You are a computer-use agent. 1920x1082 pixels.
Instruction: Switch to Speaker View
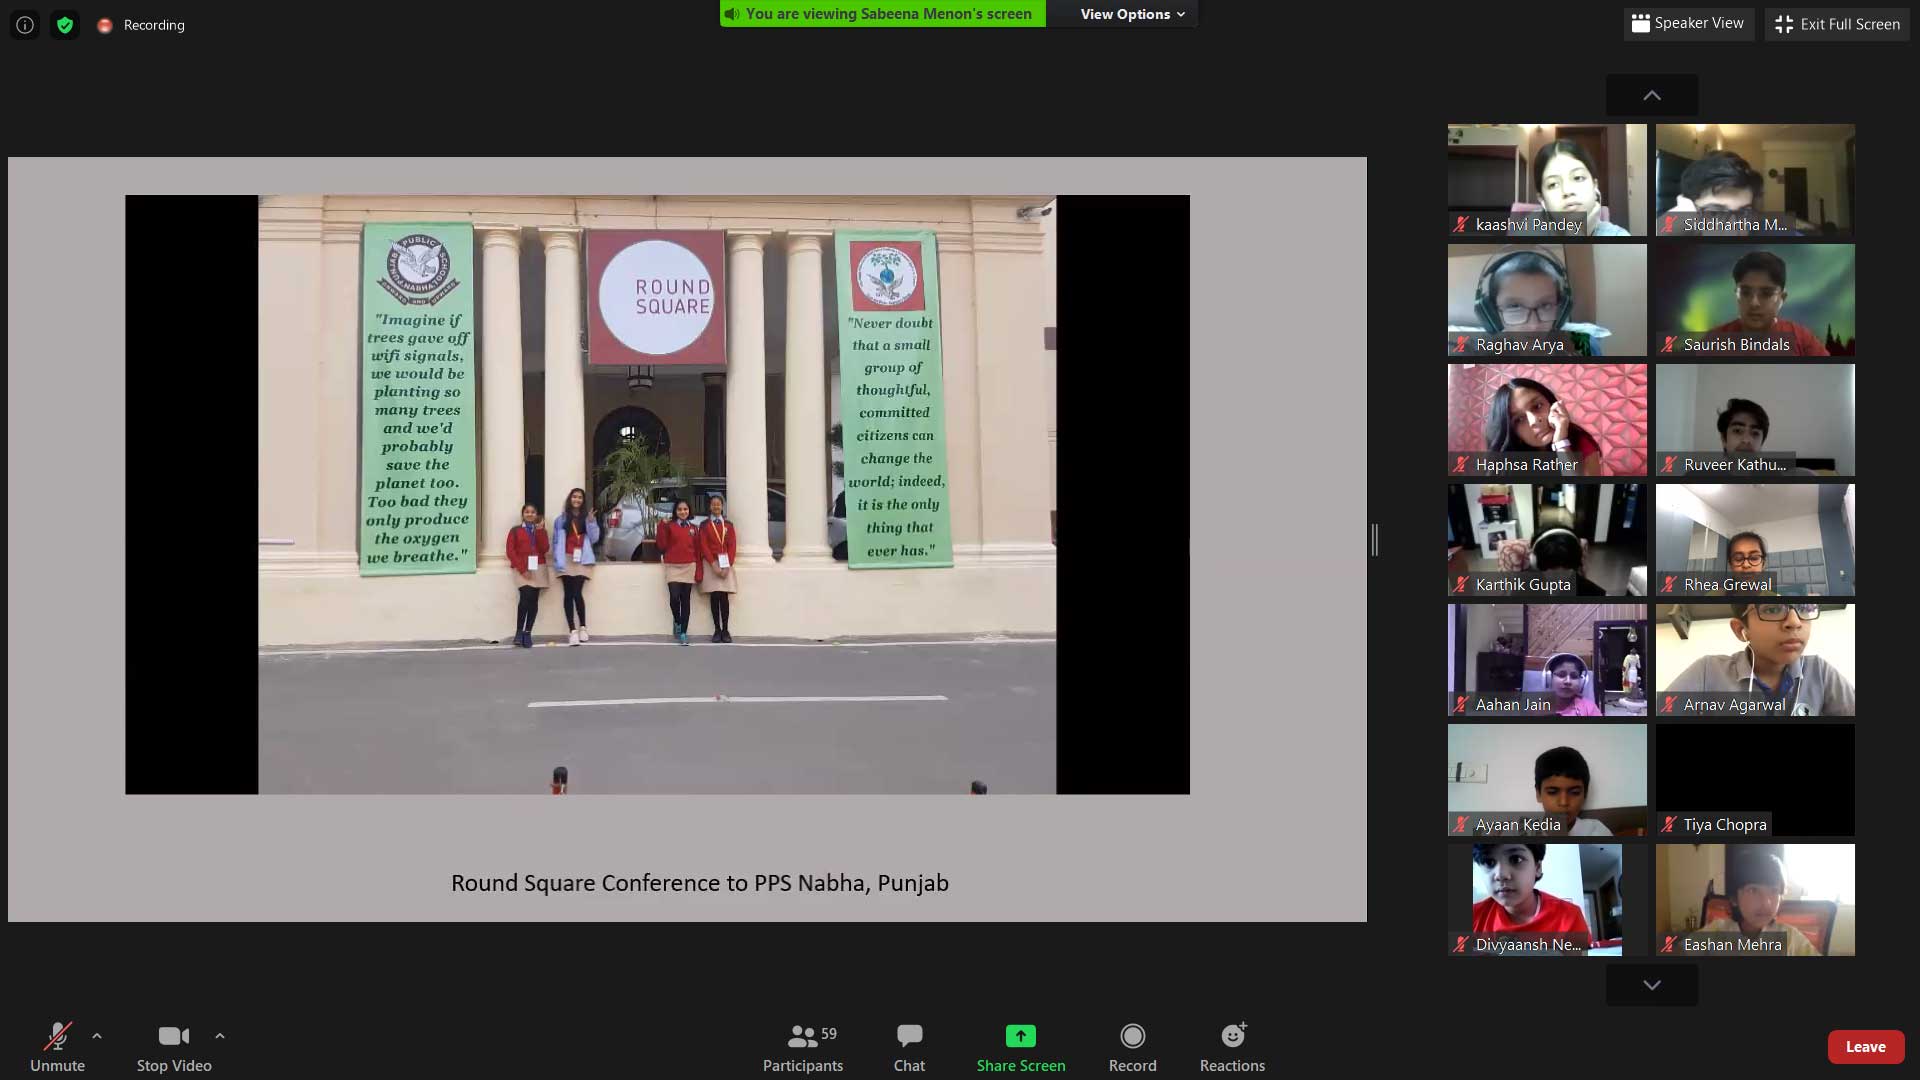1688,23
